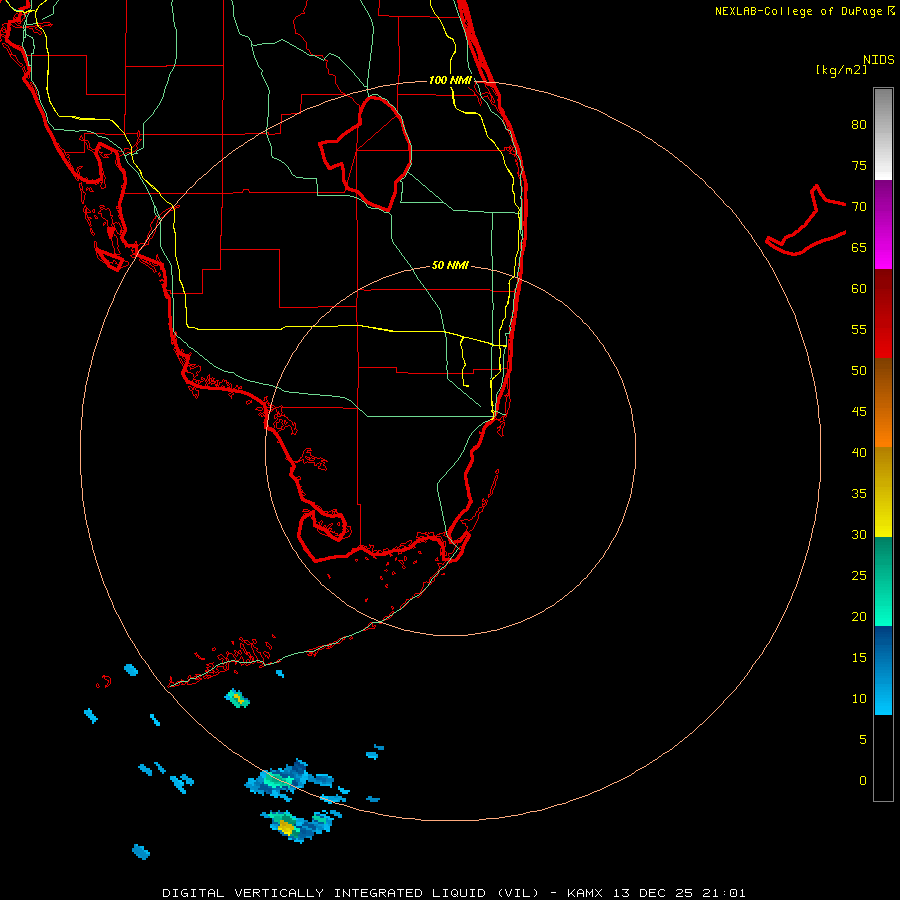
Task: Pick the blue segment of VIL scale
Action: tap(883, 670)
